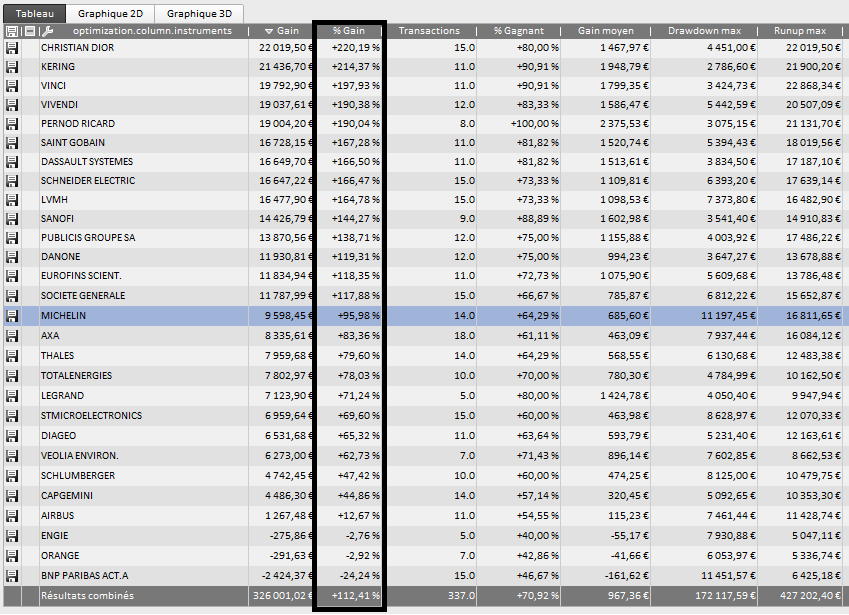This screenshot has width=849, height=615.
Task: Click save icon for SOCIETE GENERALE row
Action: [x=12, y=296]
